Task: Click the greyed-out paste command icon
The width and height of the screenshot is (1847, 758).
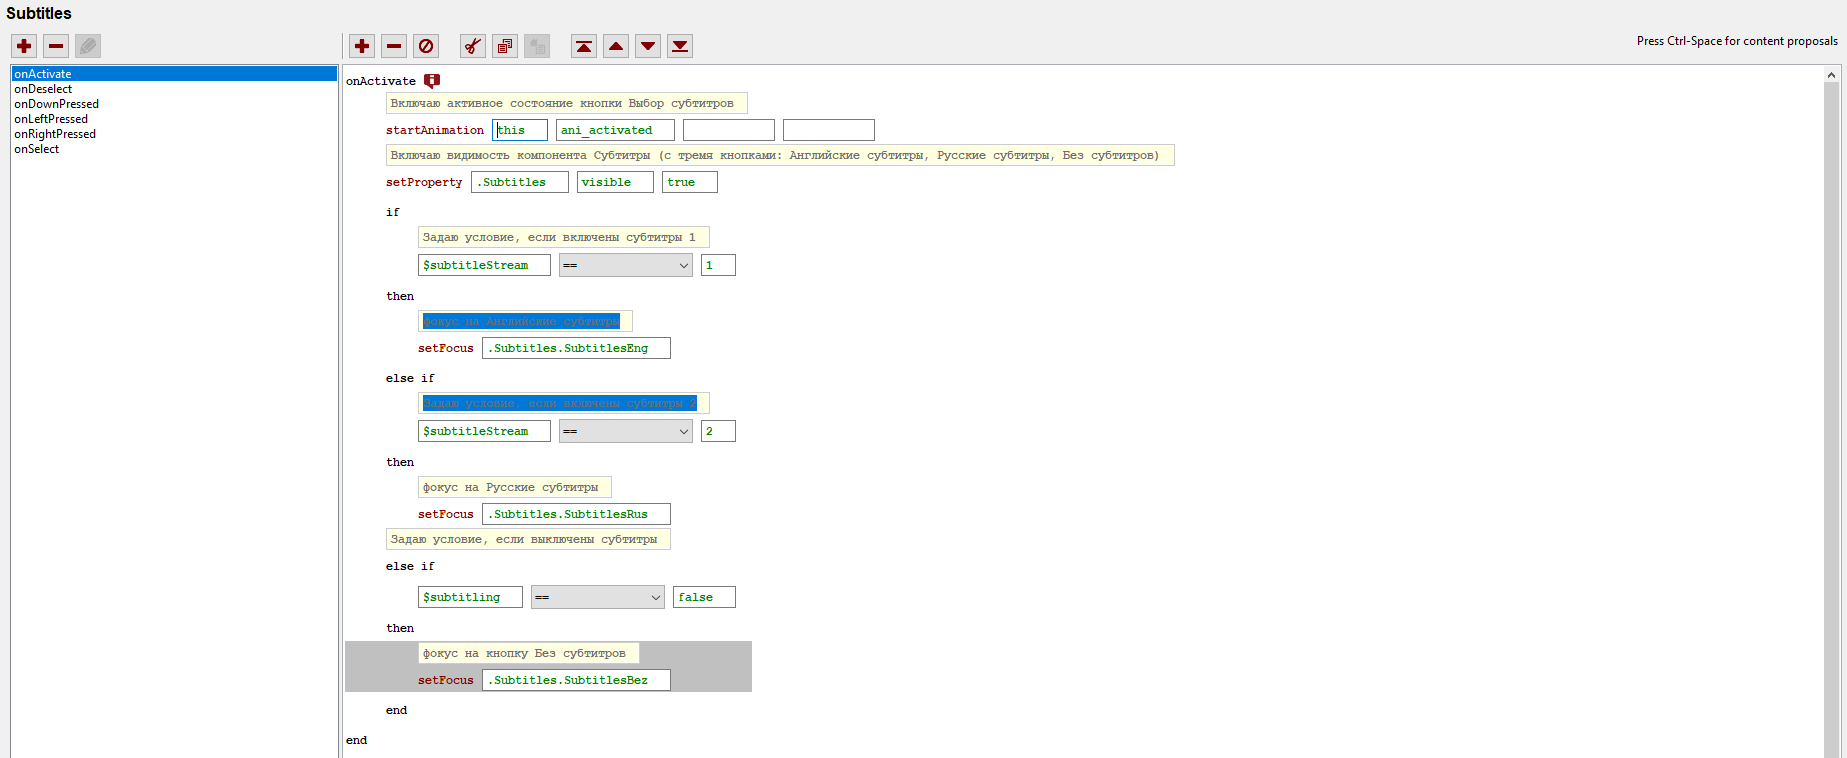Action: click(x=537, y=46)
